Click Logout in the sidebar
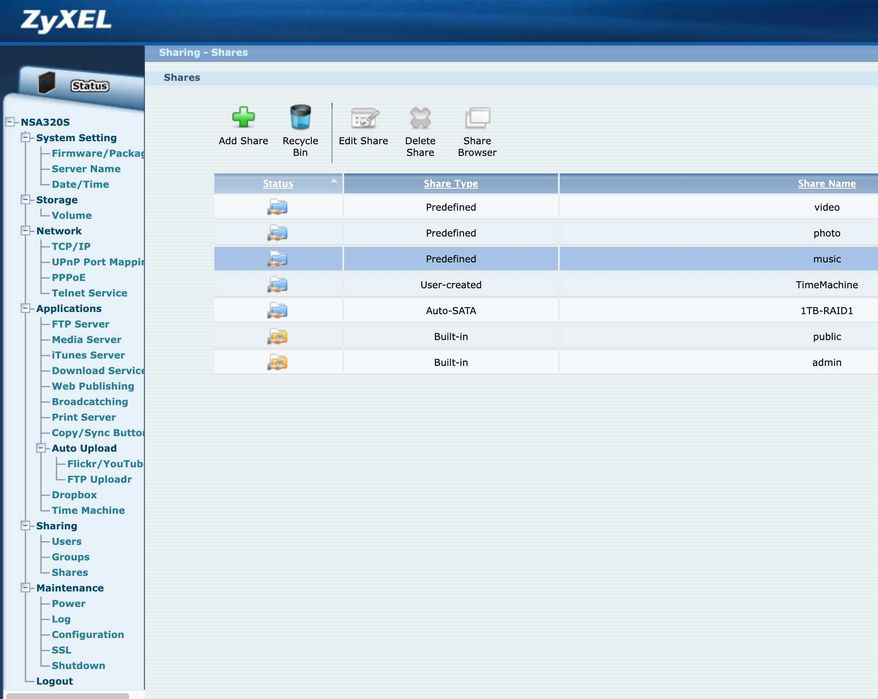Image resolution: width=878 pixels, height=699 pixels. coord(54,681)
